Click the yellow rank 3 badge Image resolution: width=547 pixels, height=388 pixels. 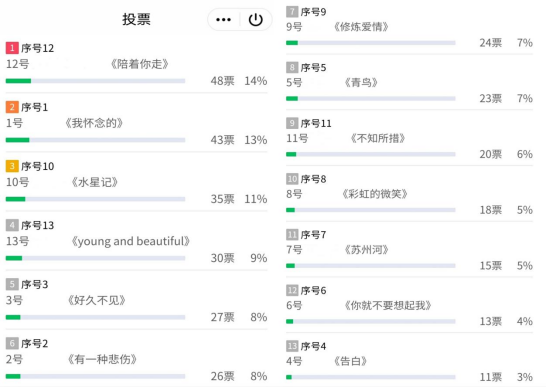click(12, 166)
